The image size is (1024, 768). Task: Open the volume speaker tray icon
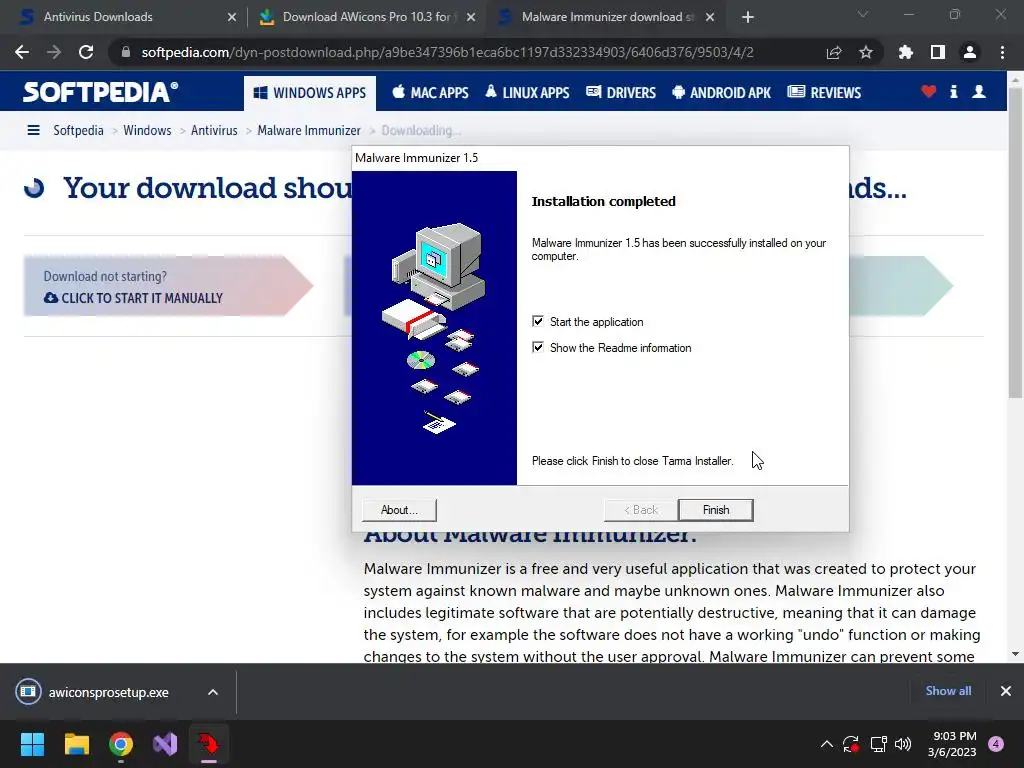(903, 744)
